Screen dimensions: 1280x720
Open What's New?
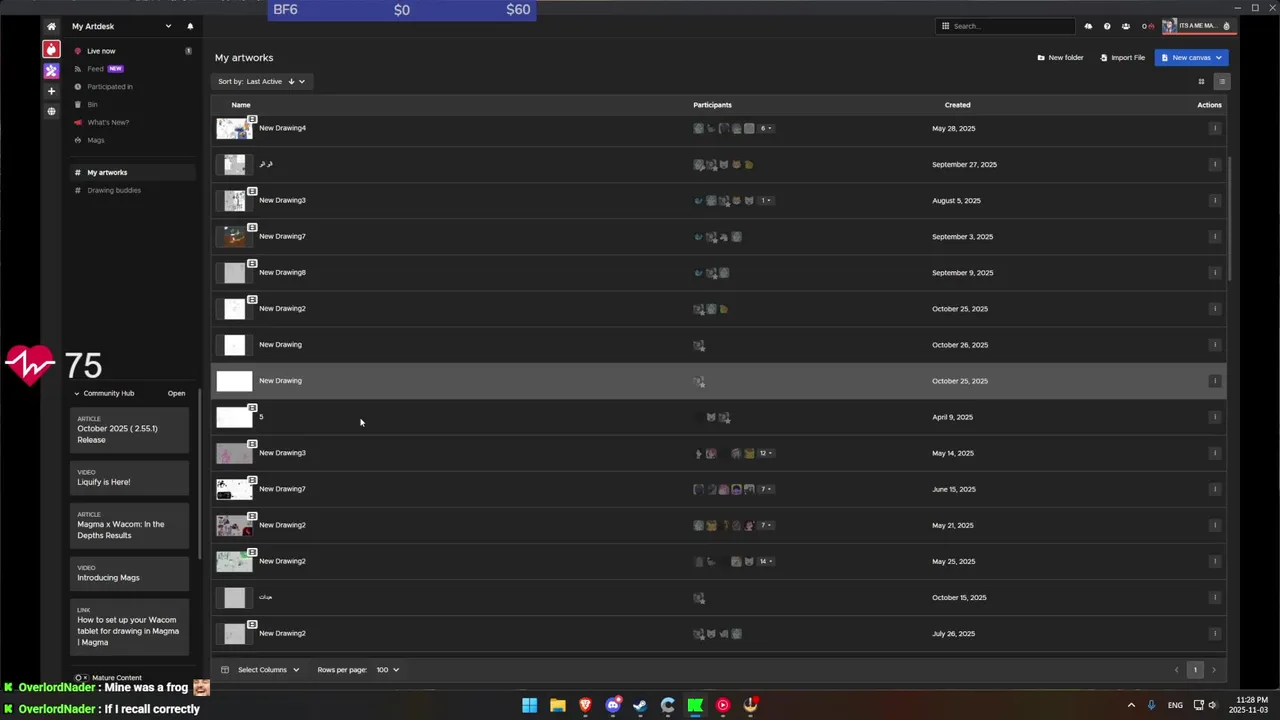click(108, 122)
